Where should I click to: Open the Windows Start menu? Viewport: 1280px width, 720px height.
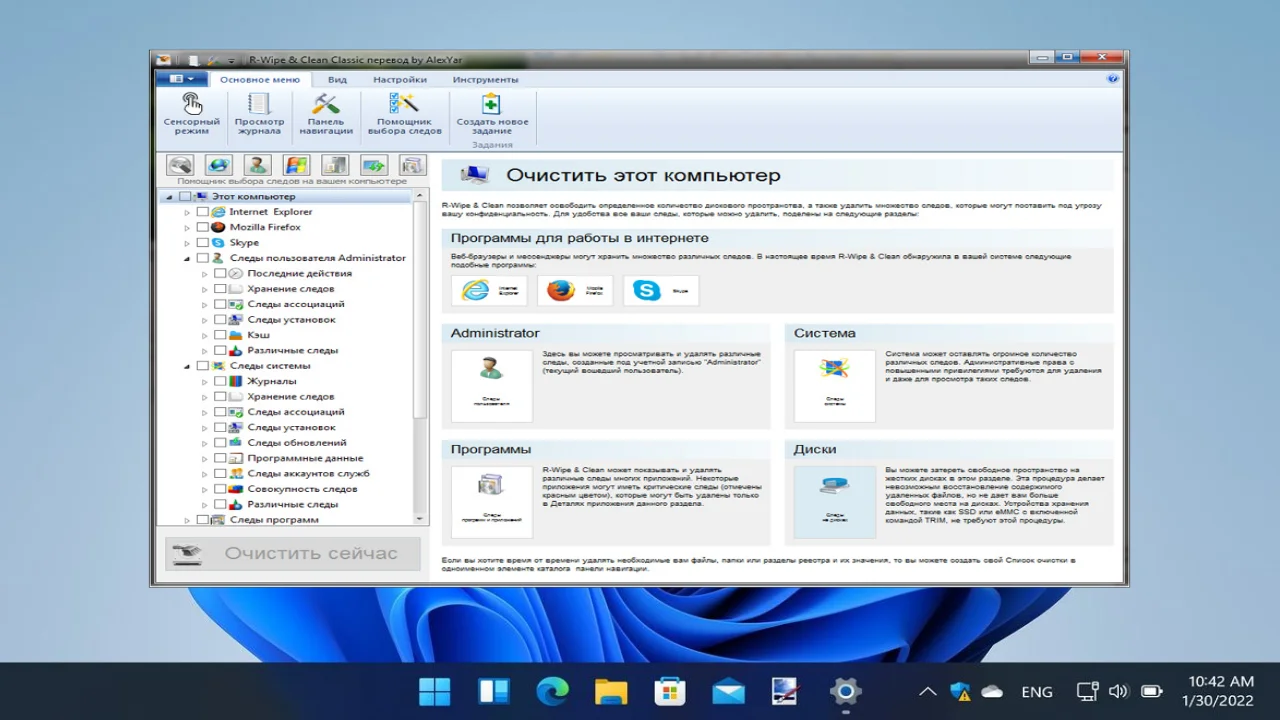pyautogui.click(x=435, y=690)
